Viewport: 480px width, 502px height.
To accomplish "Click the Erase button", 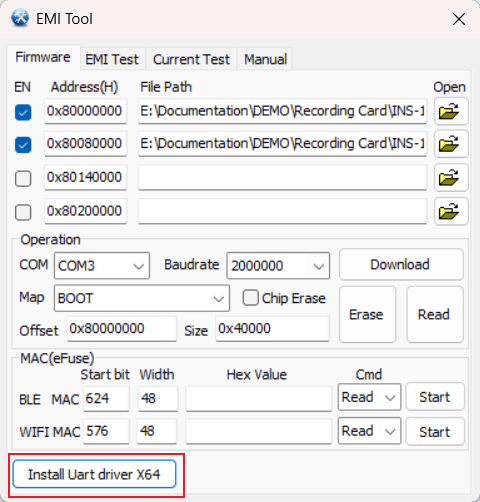I will pyautogui.click(x=367, y=314).
